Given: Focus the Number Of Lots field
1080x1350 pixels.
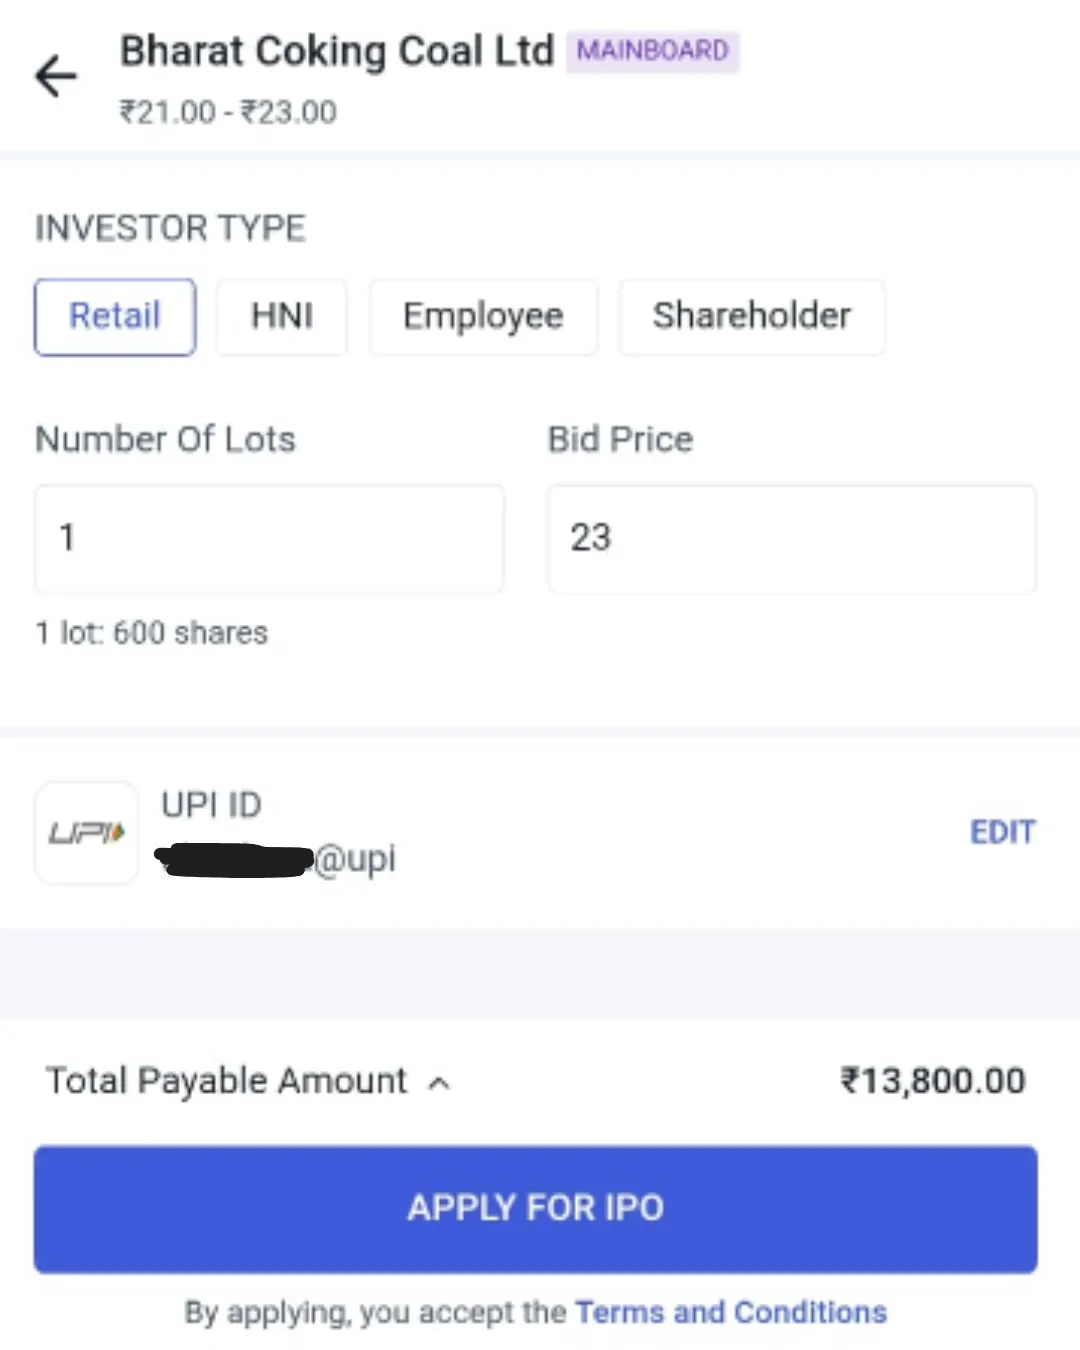Looking at the screenshot, I should point(269,539).
